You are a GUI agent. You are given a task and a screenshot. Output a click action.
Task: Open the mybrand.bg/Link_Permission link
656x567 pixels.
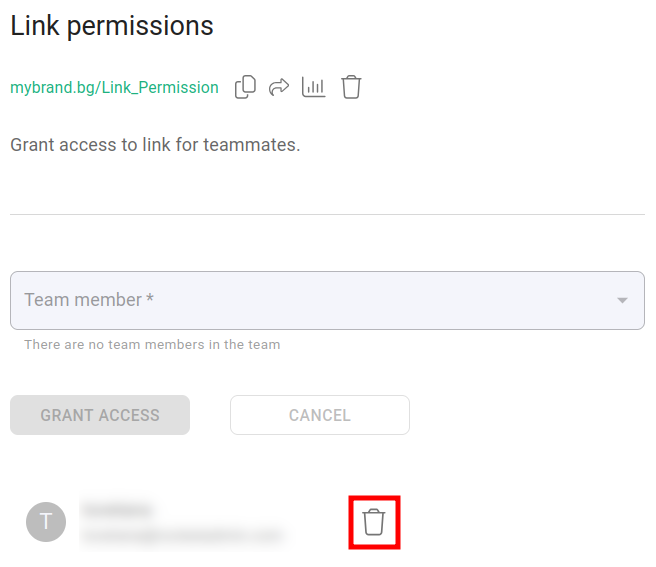(114, 88)
